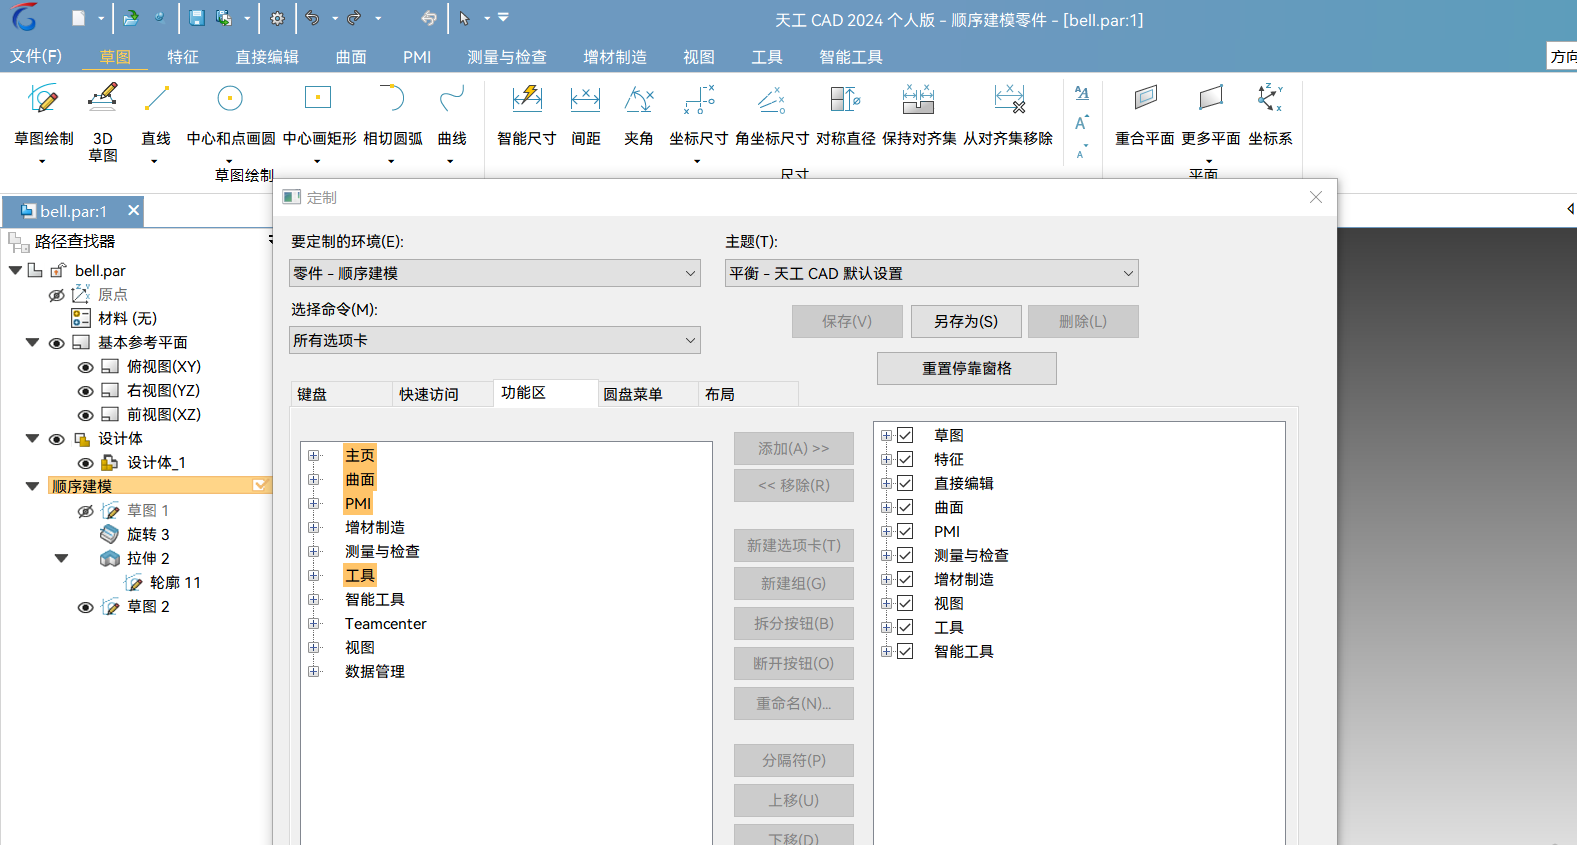Image resolution: width=1577 pixels, height=845 pixels.
Task: Click the 更多平面 more planes icon
Action: coord(1210,98)
